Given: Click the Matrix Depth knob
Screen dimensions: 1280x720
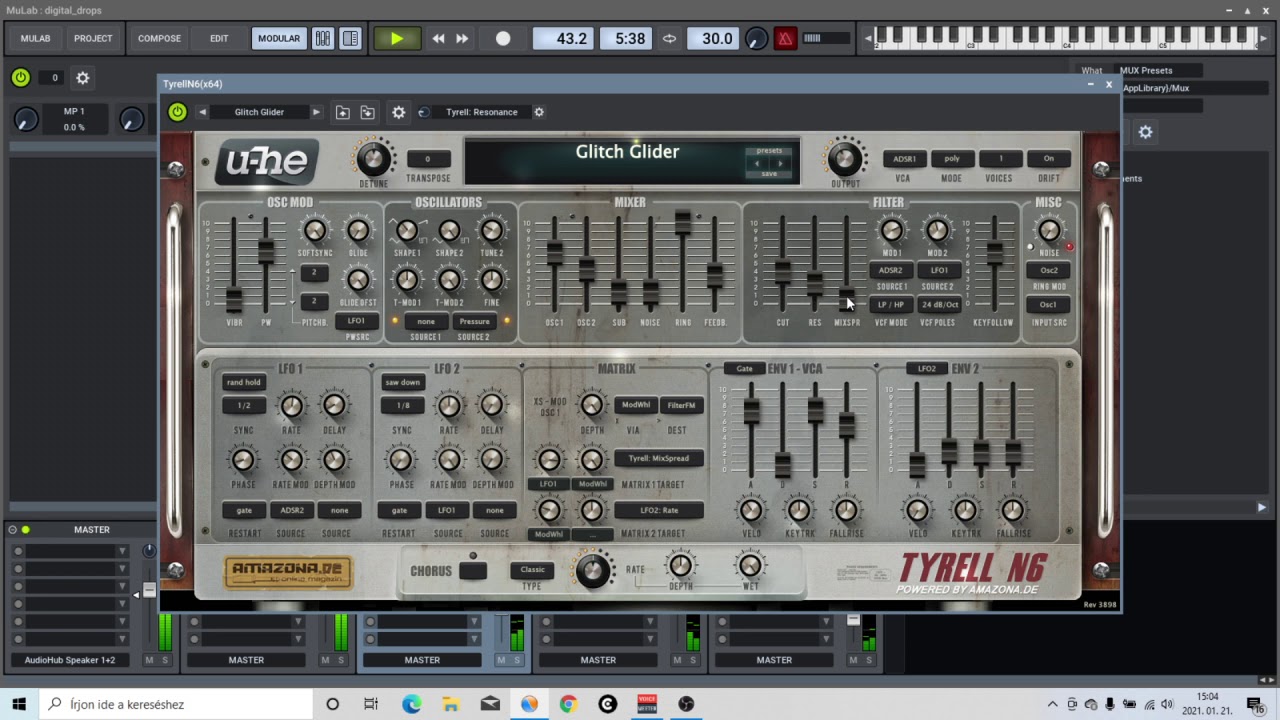Looking at the screenshot, I should (592, 405).
